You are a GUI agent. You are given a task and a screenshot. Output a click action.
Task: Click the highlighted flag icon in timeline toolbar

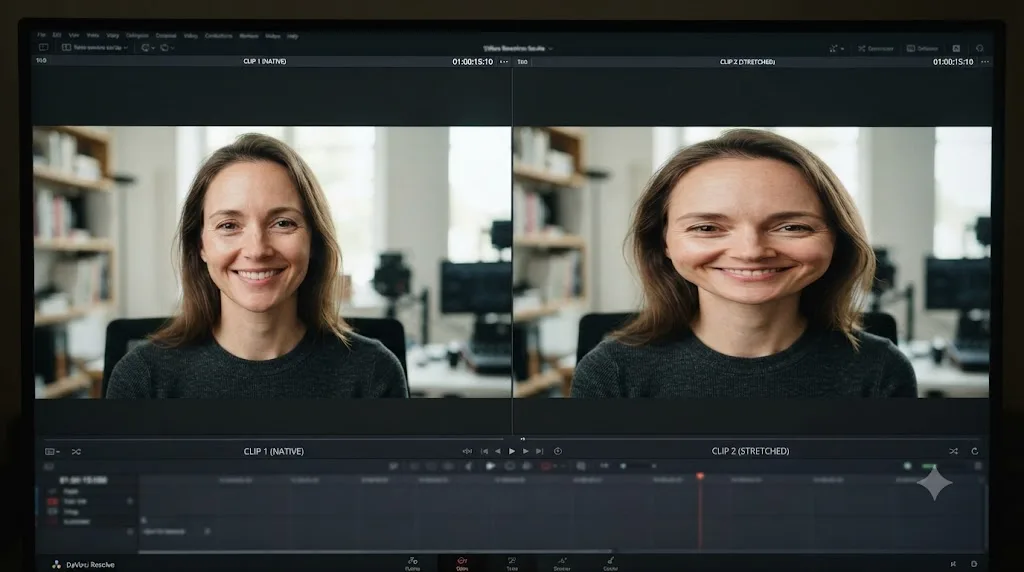pyautogui.click(x=490, y=466)
